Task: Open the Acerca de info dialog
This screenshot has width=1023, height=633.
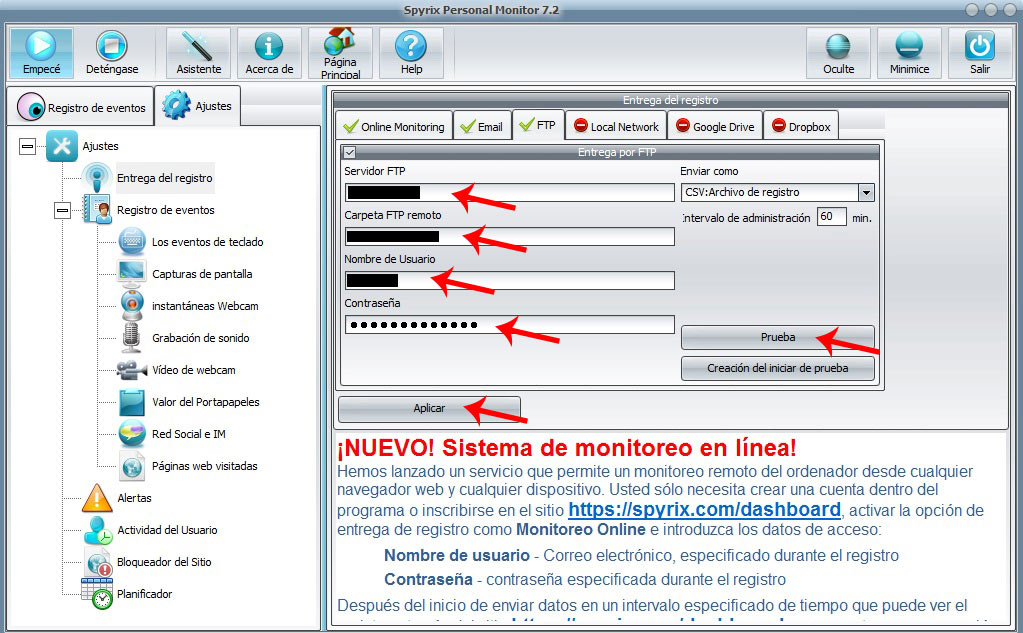Action: pos(269,53)
